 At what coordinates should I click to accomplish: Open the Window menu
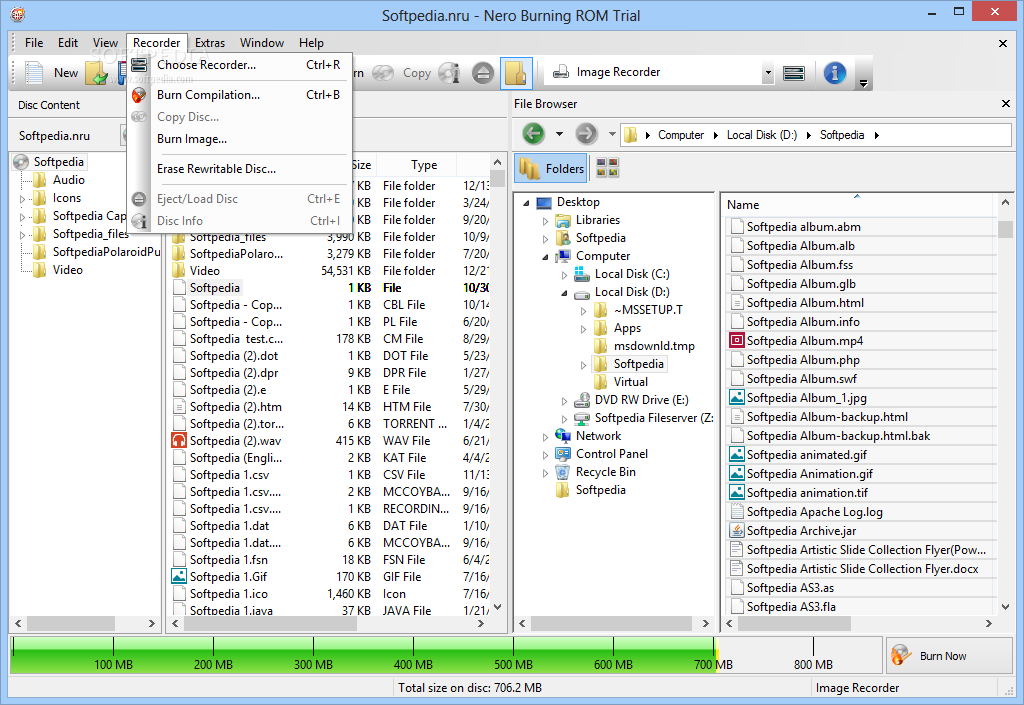pos(261,42)
